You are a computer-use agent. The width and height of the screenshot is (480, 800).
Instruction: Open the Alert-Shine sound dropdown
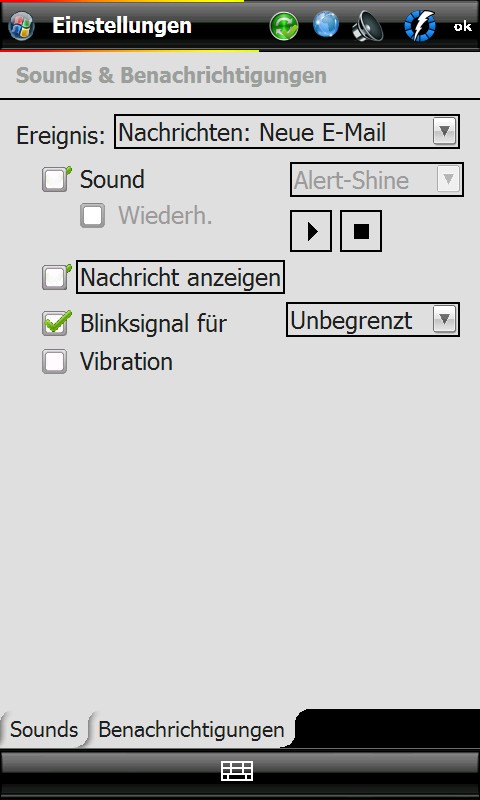tap(377, 180)
